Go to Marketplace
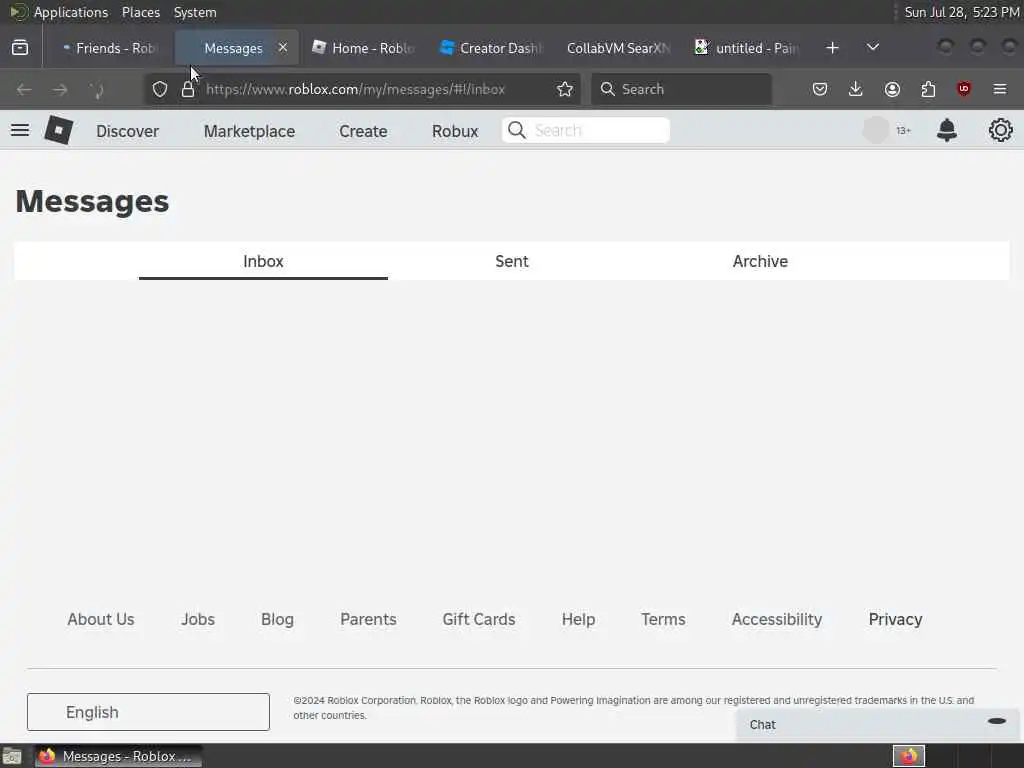Screen dimensions: 1024x768 [249, 131]
